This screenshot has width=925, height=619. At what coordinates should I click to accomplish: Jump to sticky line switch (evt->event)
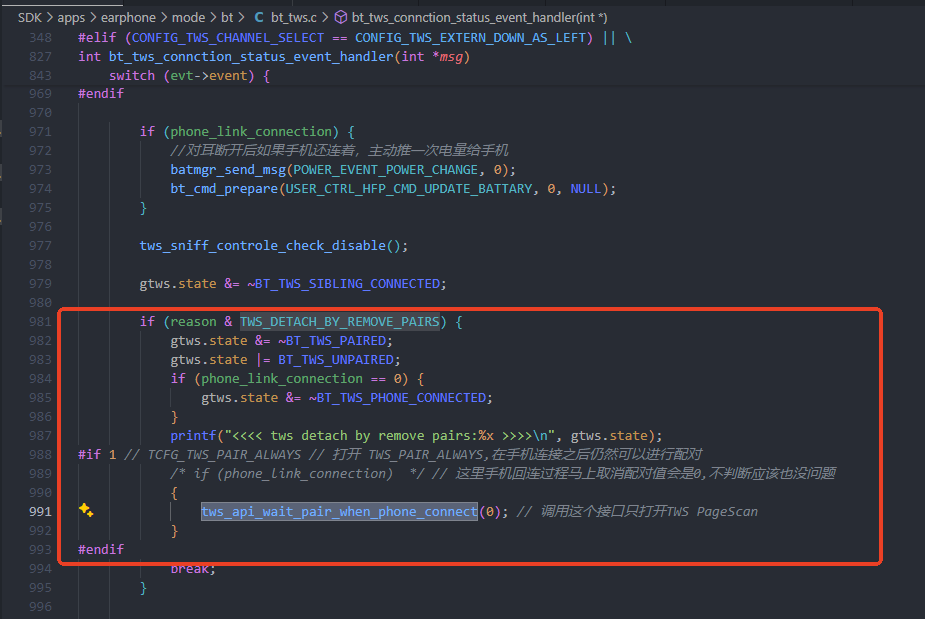tap(189, 76)
